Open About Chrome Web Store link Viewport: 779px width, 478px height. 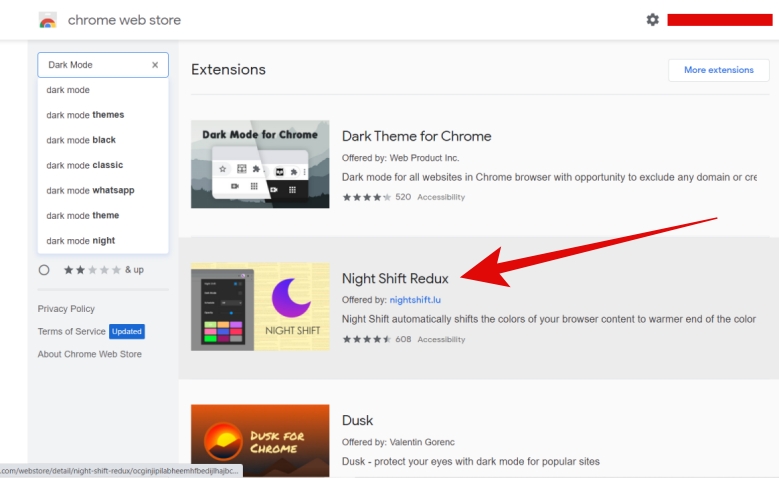coord(89,354)
